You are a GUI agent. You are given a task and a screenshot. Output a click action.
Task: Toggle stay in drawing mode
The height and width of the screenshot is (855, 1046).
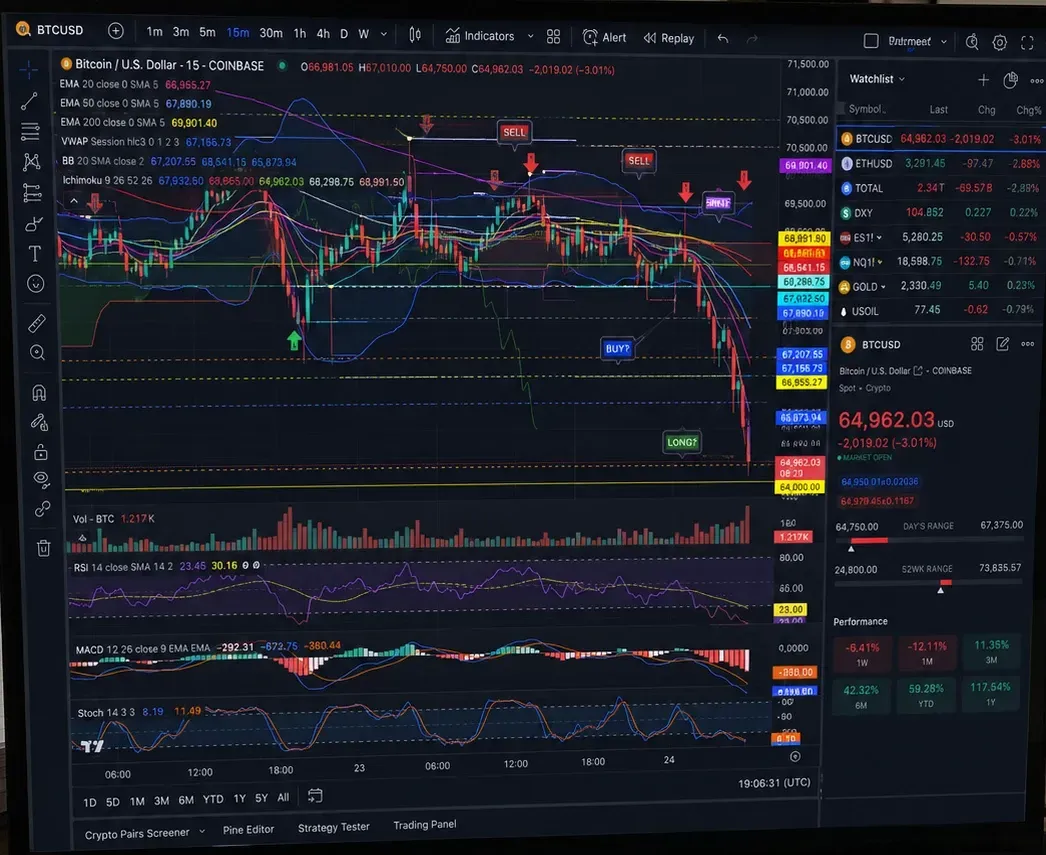click(x=39, y=422)
